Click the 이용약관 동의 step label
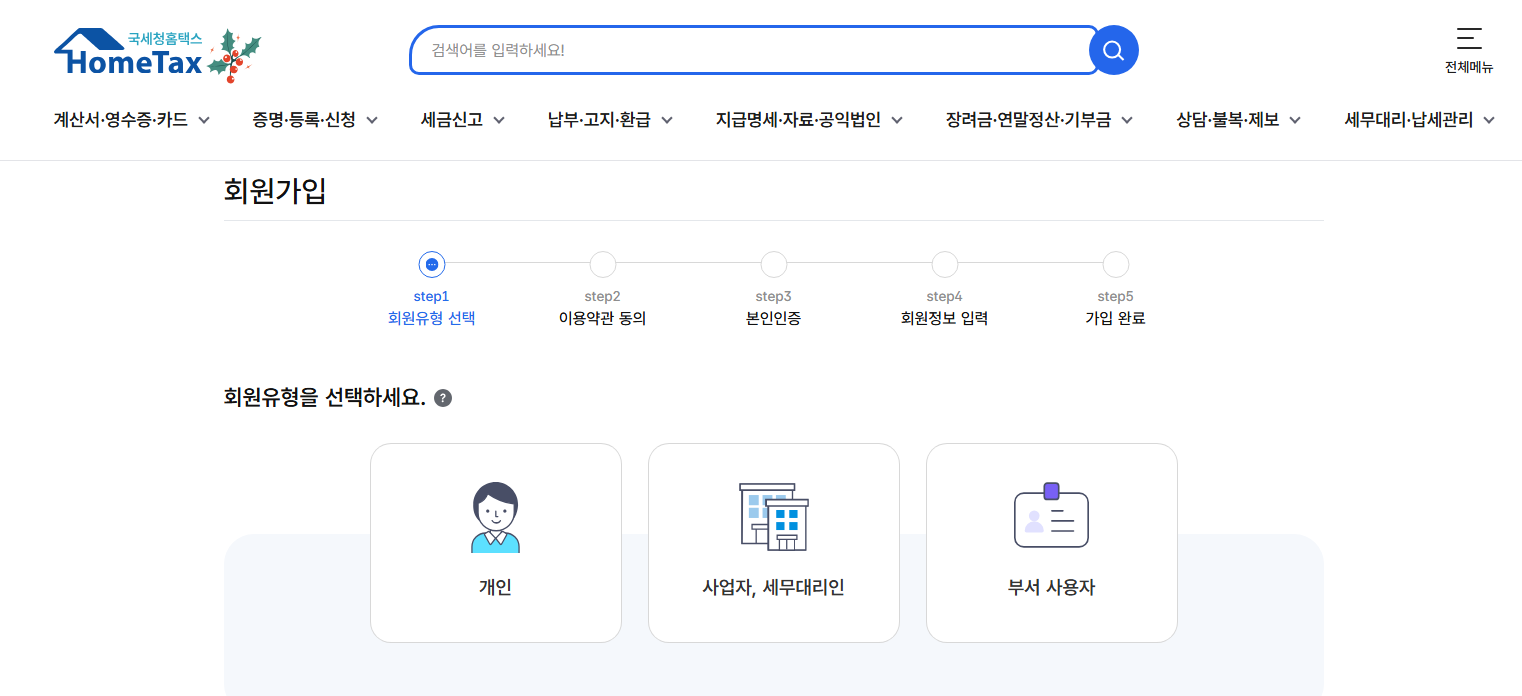The width and height of the screenshot is (1522, 696). (x=603, y=319)
